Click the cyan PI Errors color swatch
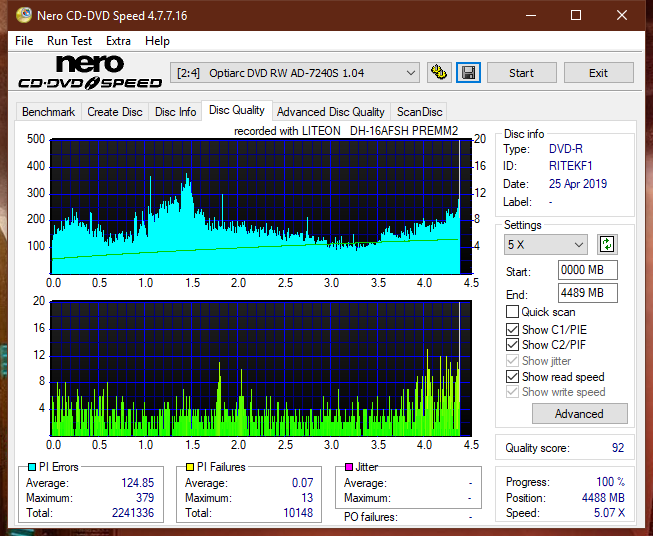653x536 pixels. (x=32, y=467)
